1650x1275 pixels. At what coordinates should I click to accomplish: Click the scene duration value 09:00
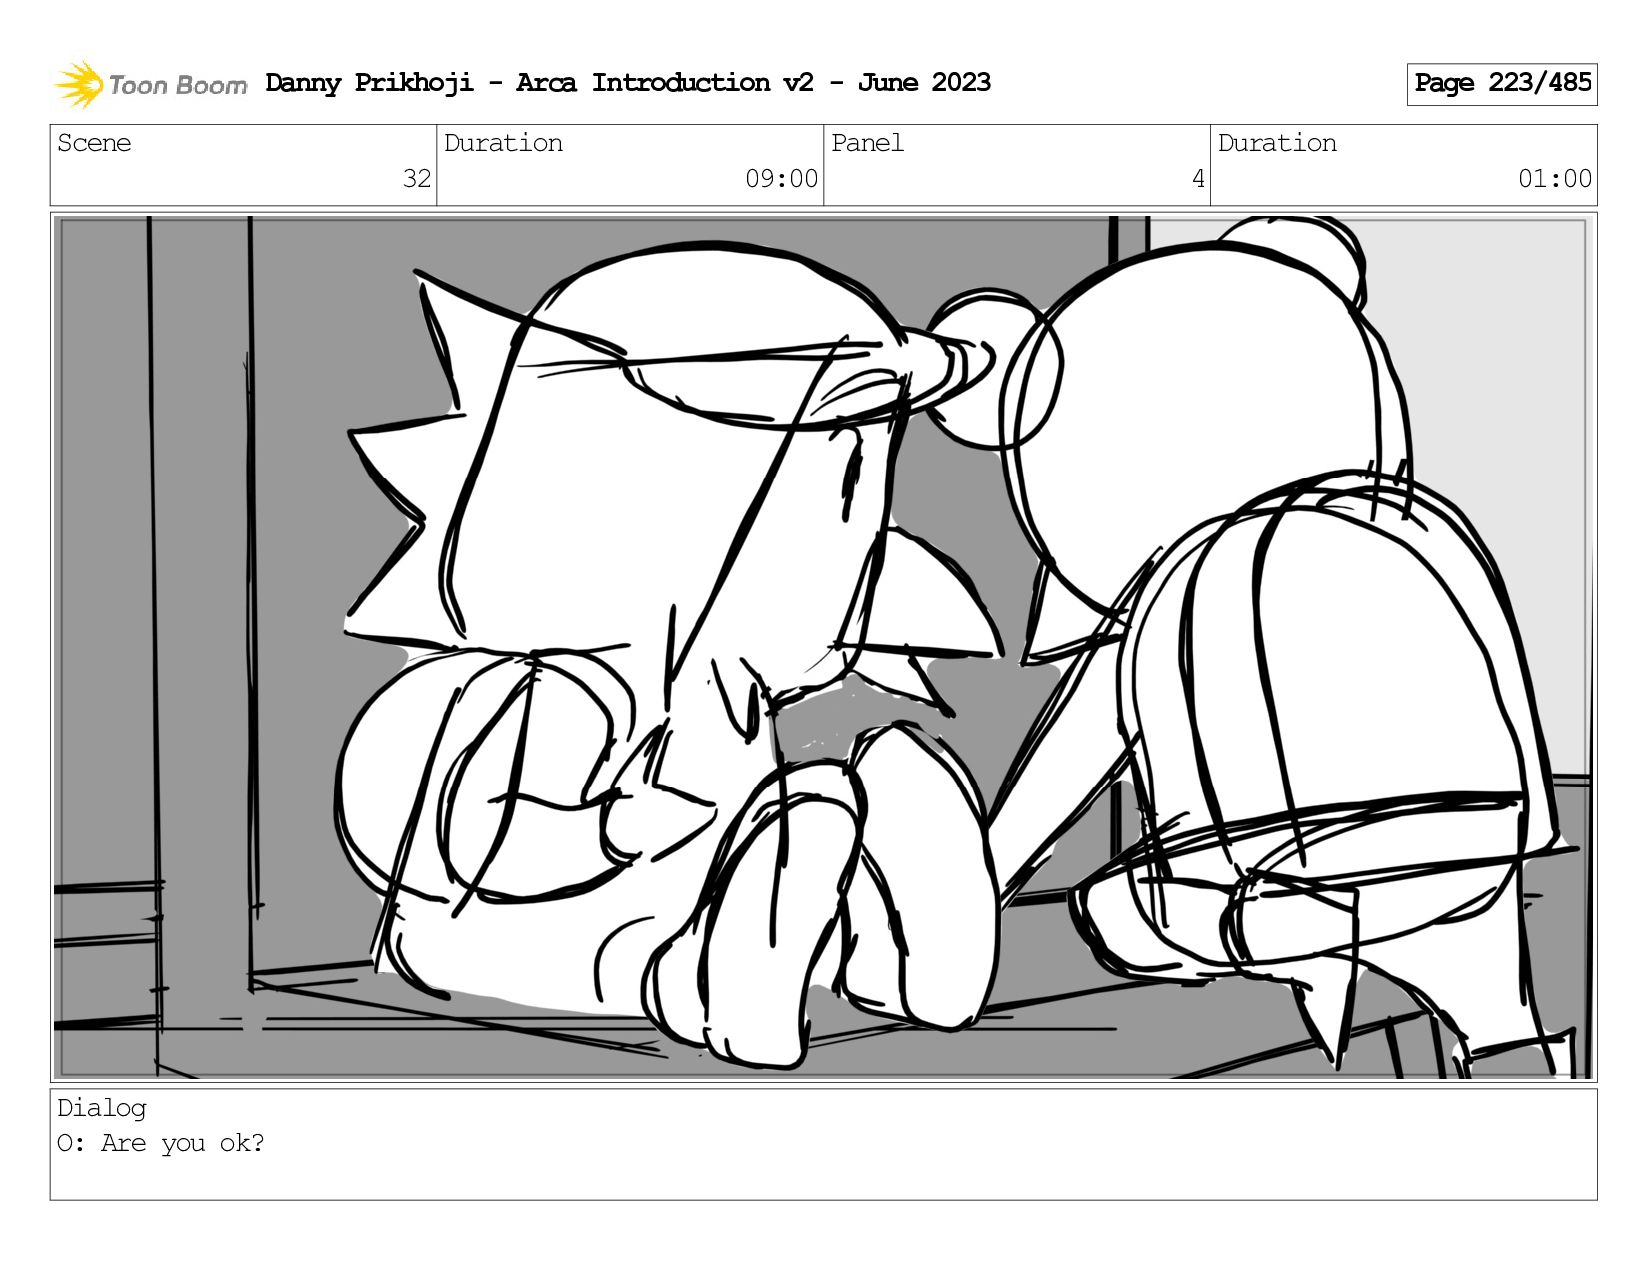click(781, 179)
